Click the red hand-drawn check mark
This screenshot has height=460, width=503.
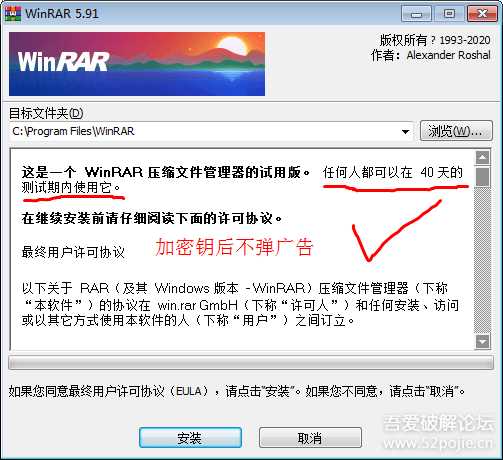(x=397, y=230)
